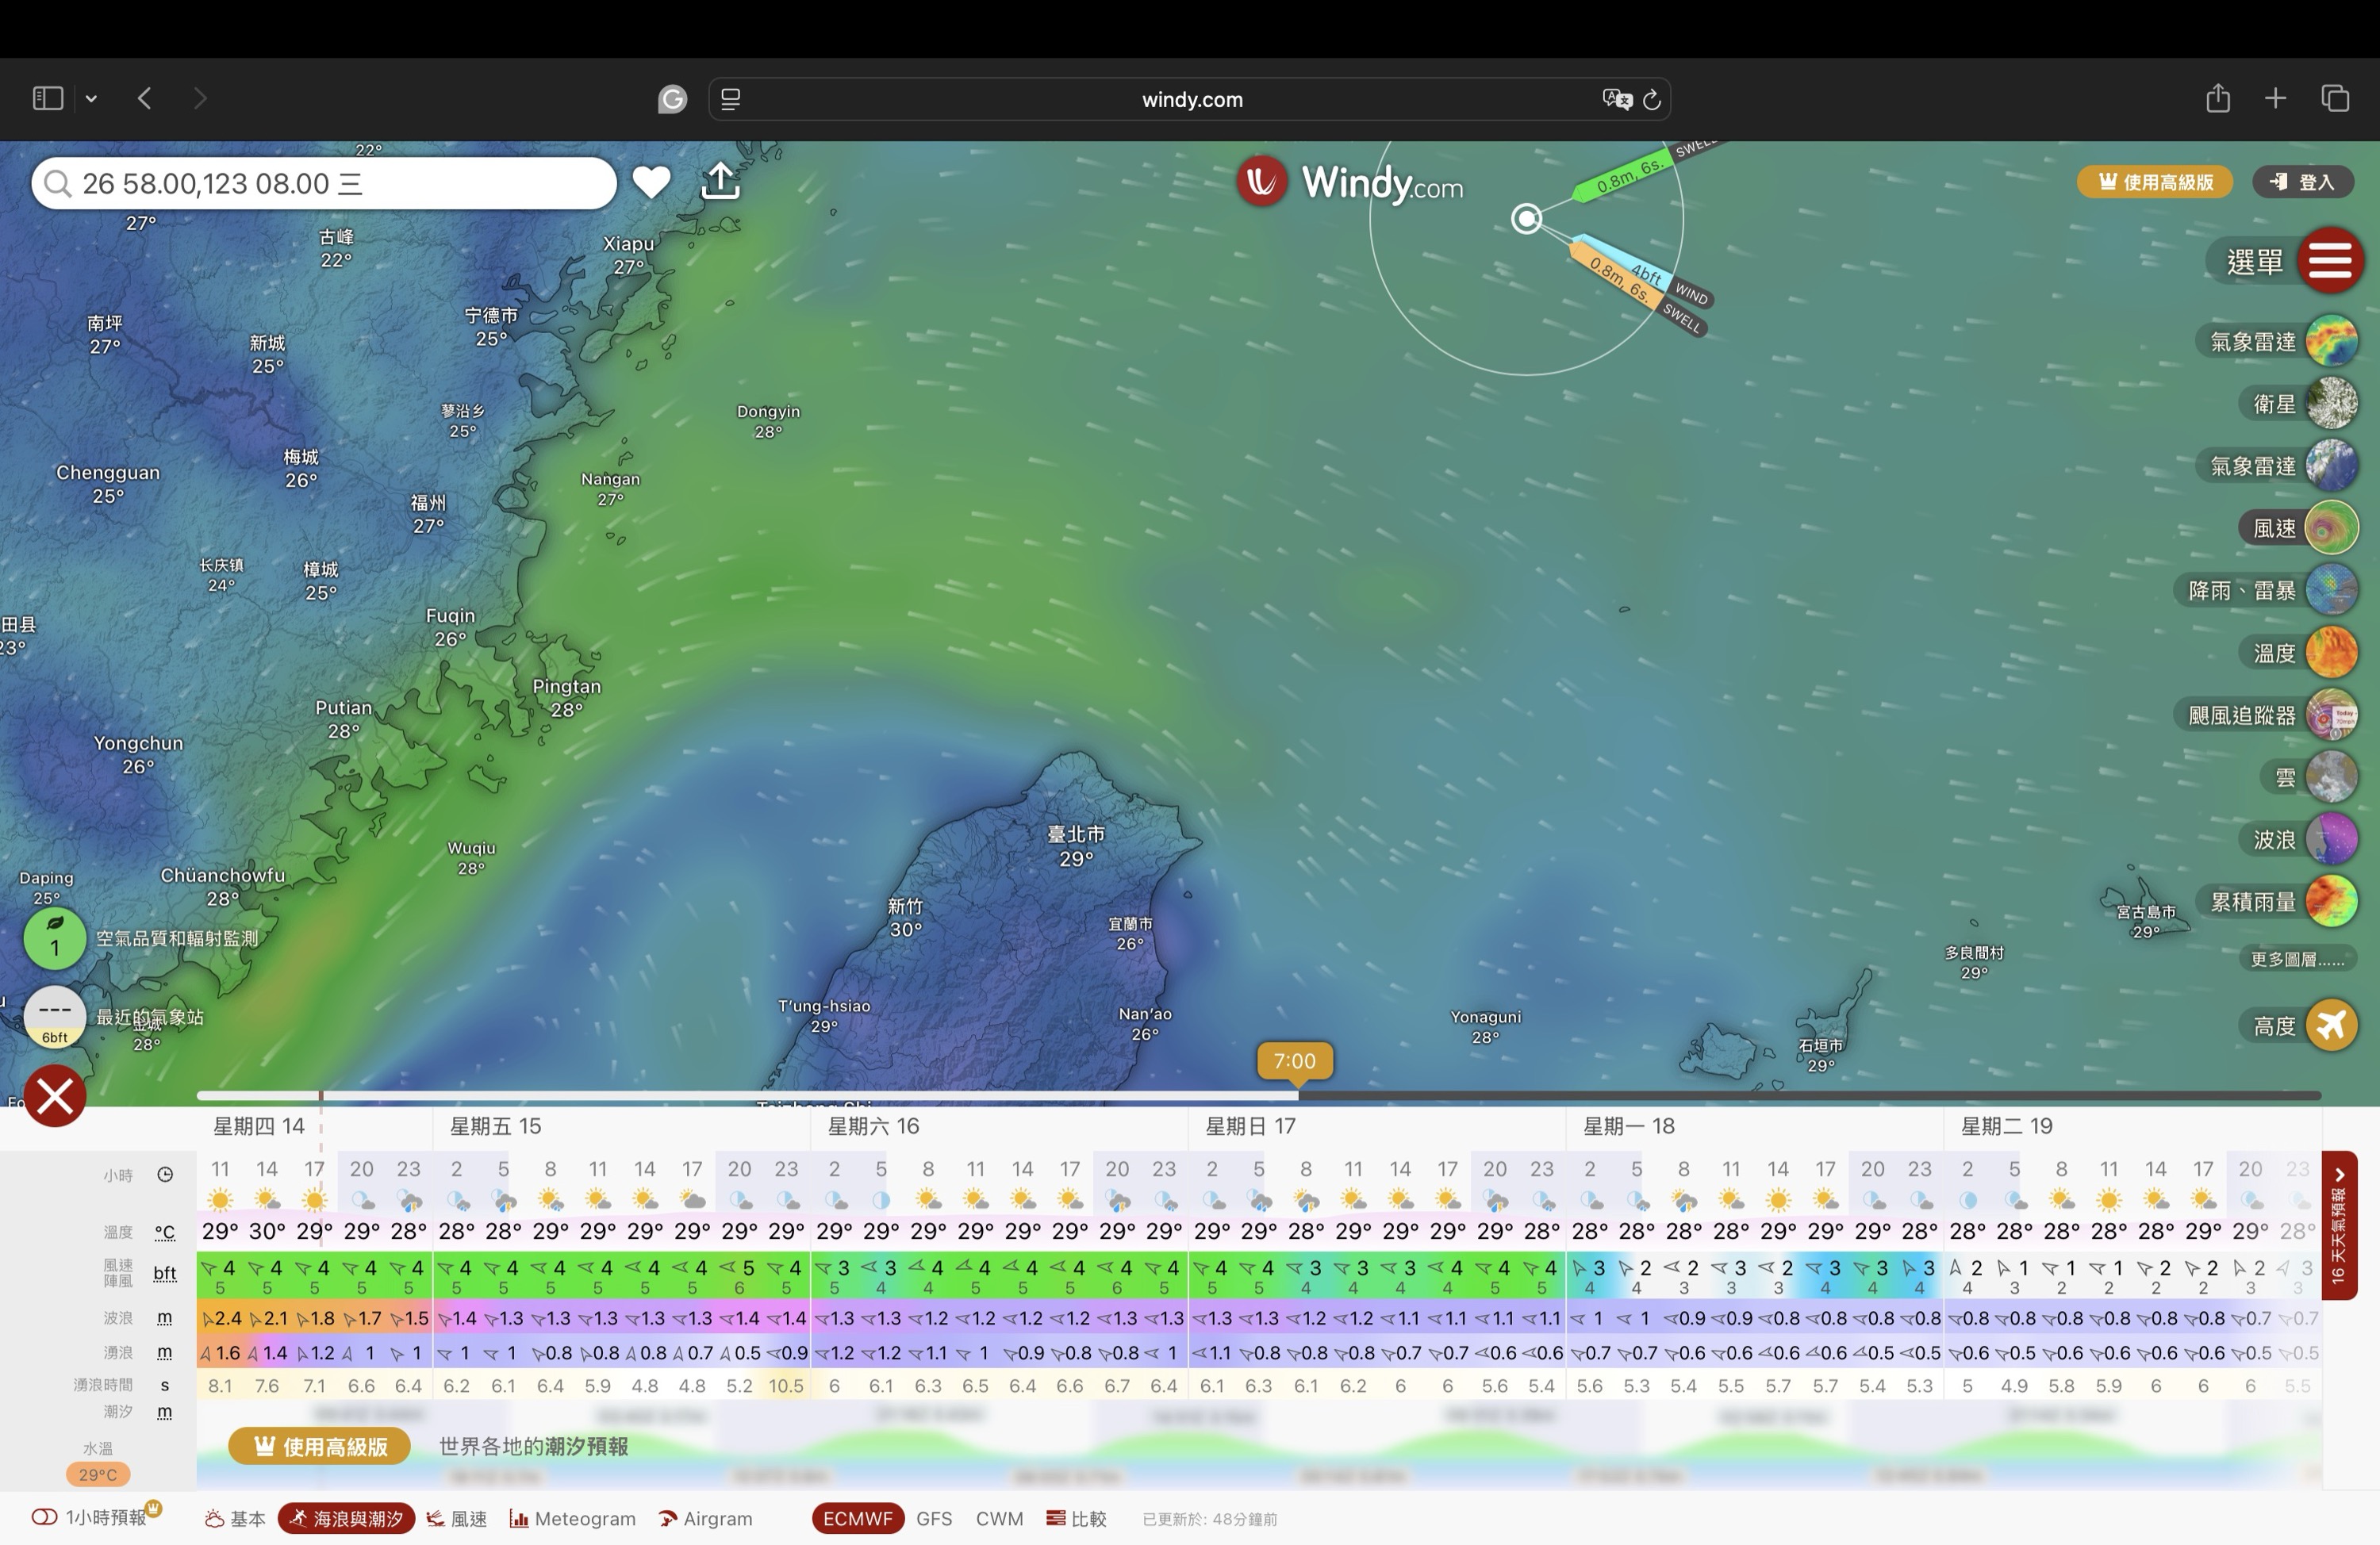
Task: Add location to favorites with heart icon
Action: point(651,182)
